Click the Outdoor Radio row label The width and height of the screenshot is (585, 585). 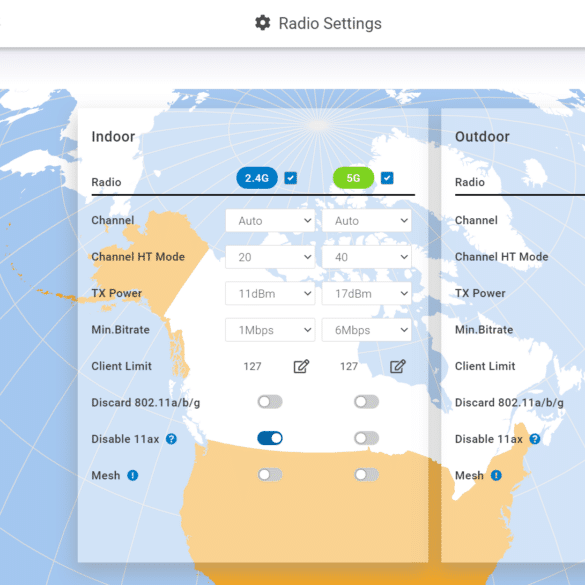click(470, 182)
